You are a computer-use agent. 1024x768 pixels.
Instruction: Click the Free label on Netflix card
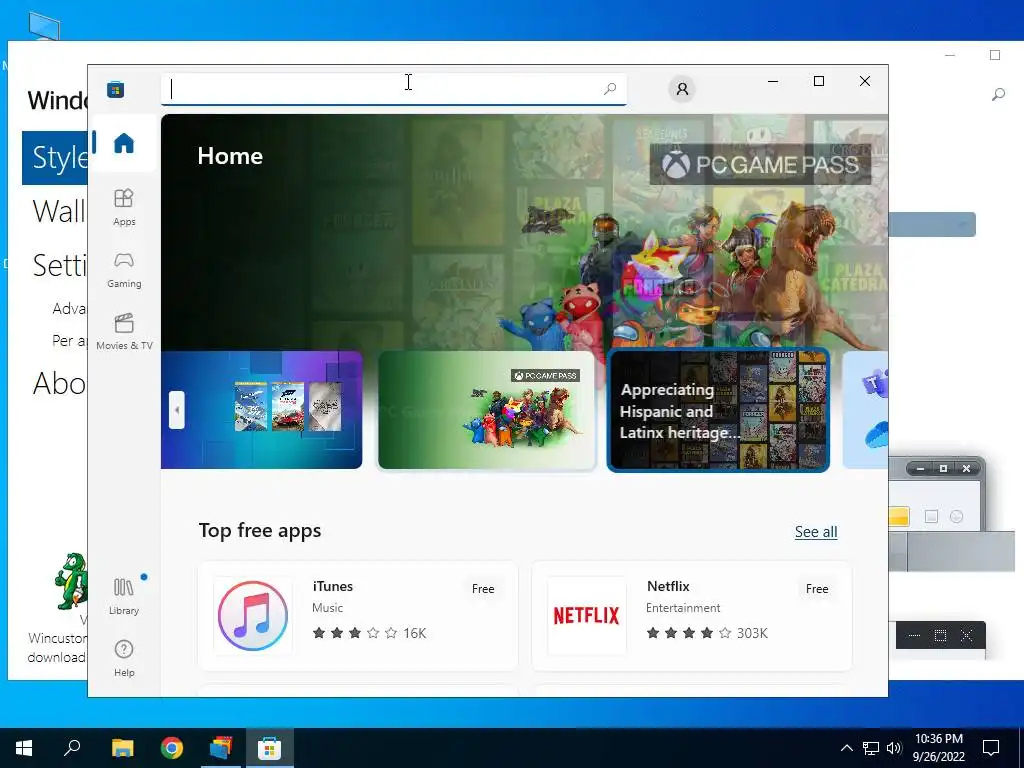click(x=816, y=588)
